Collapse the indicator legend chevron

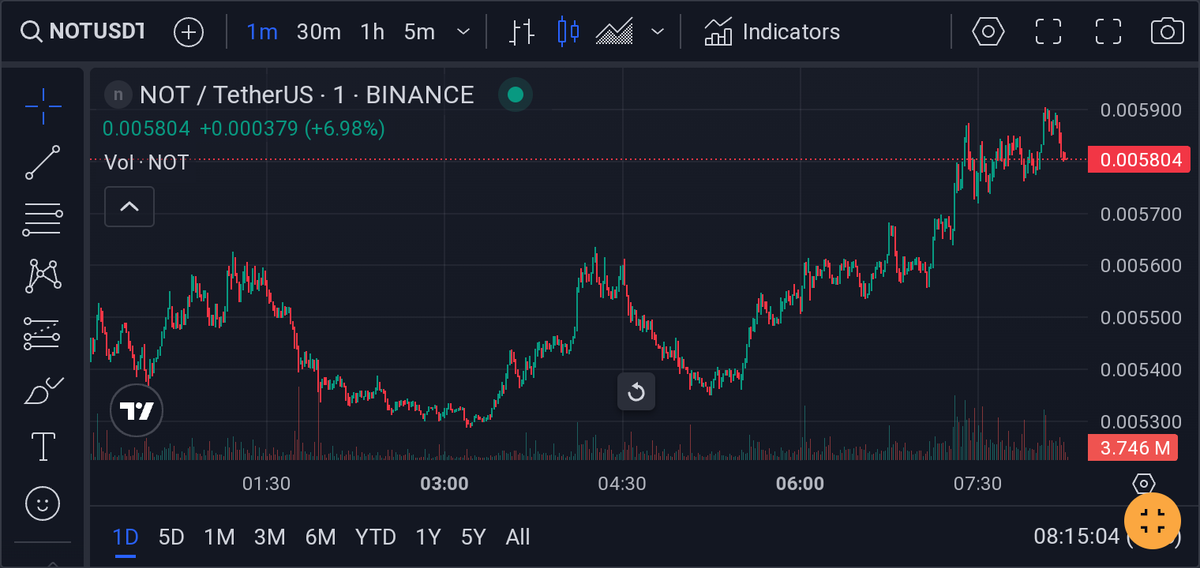point(130,207)
